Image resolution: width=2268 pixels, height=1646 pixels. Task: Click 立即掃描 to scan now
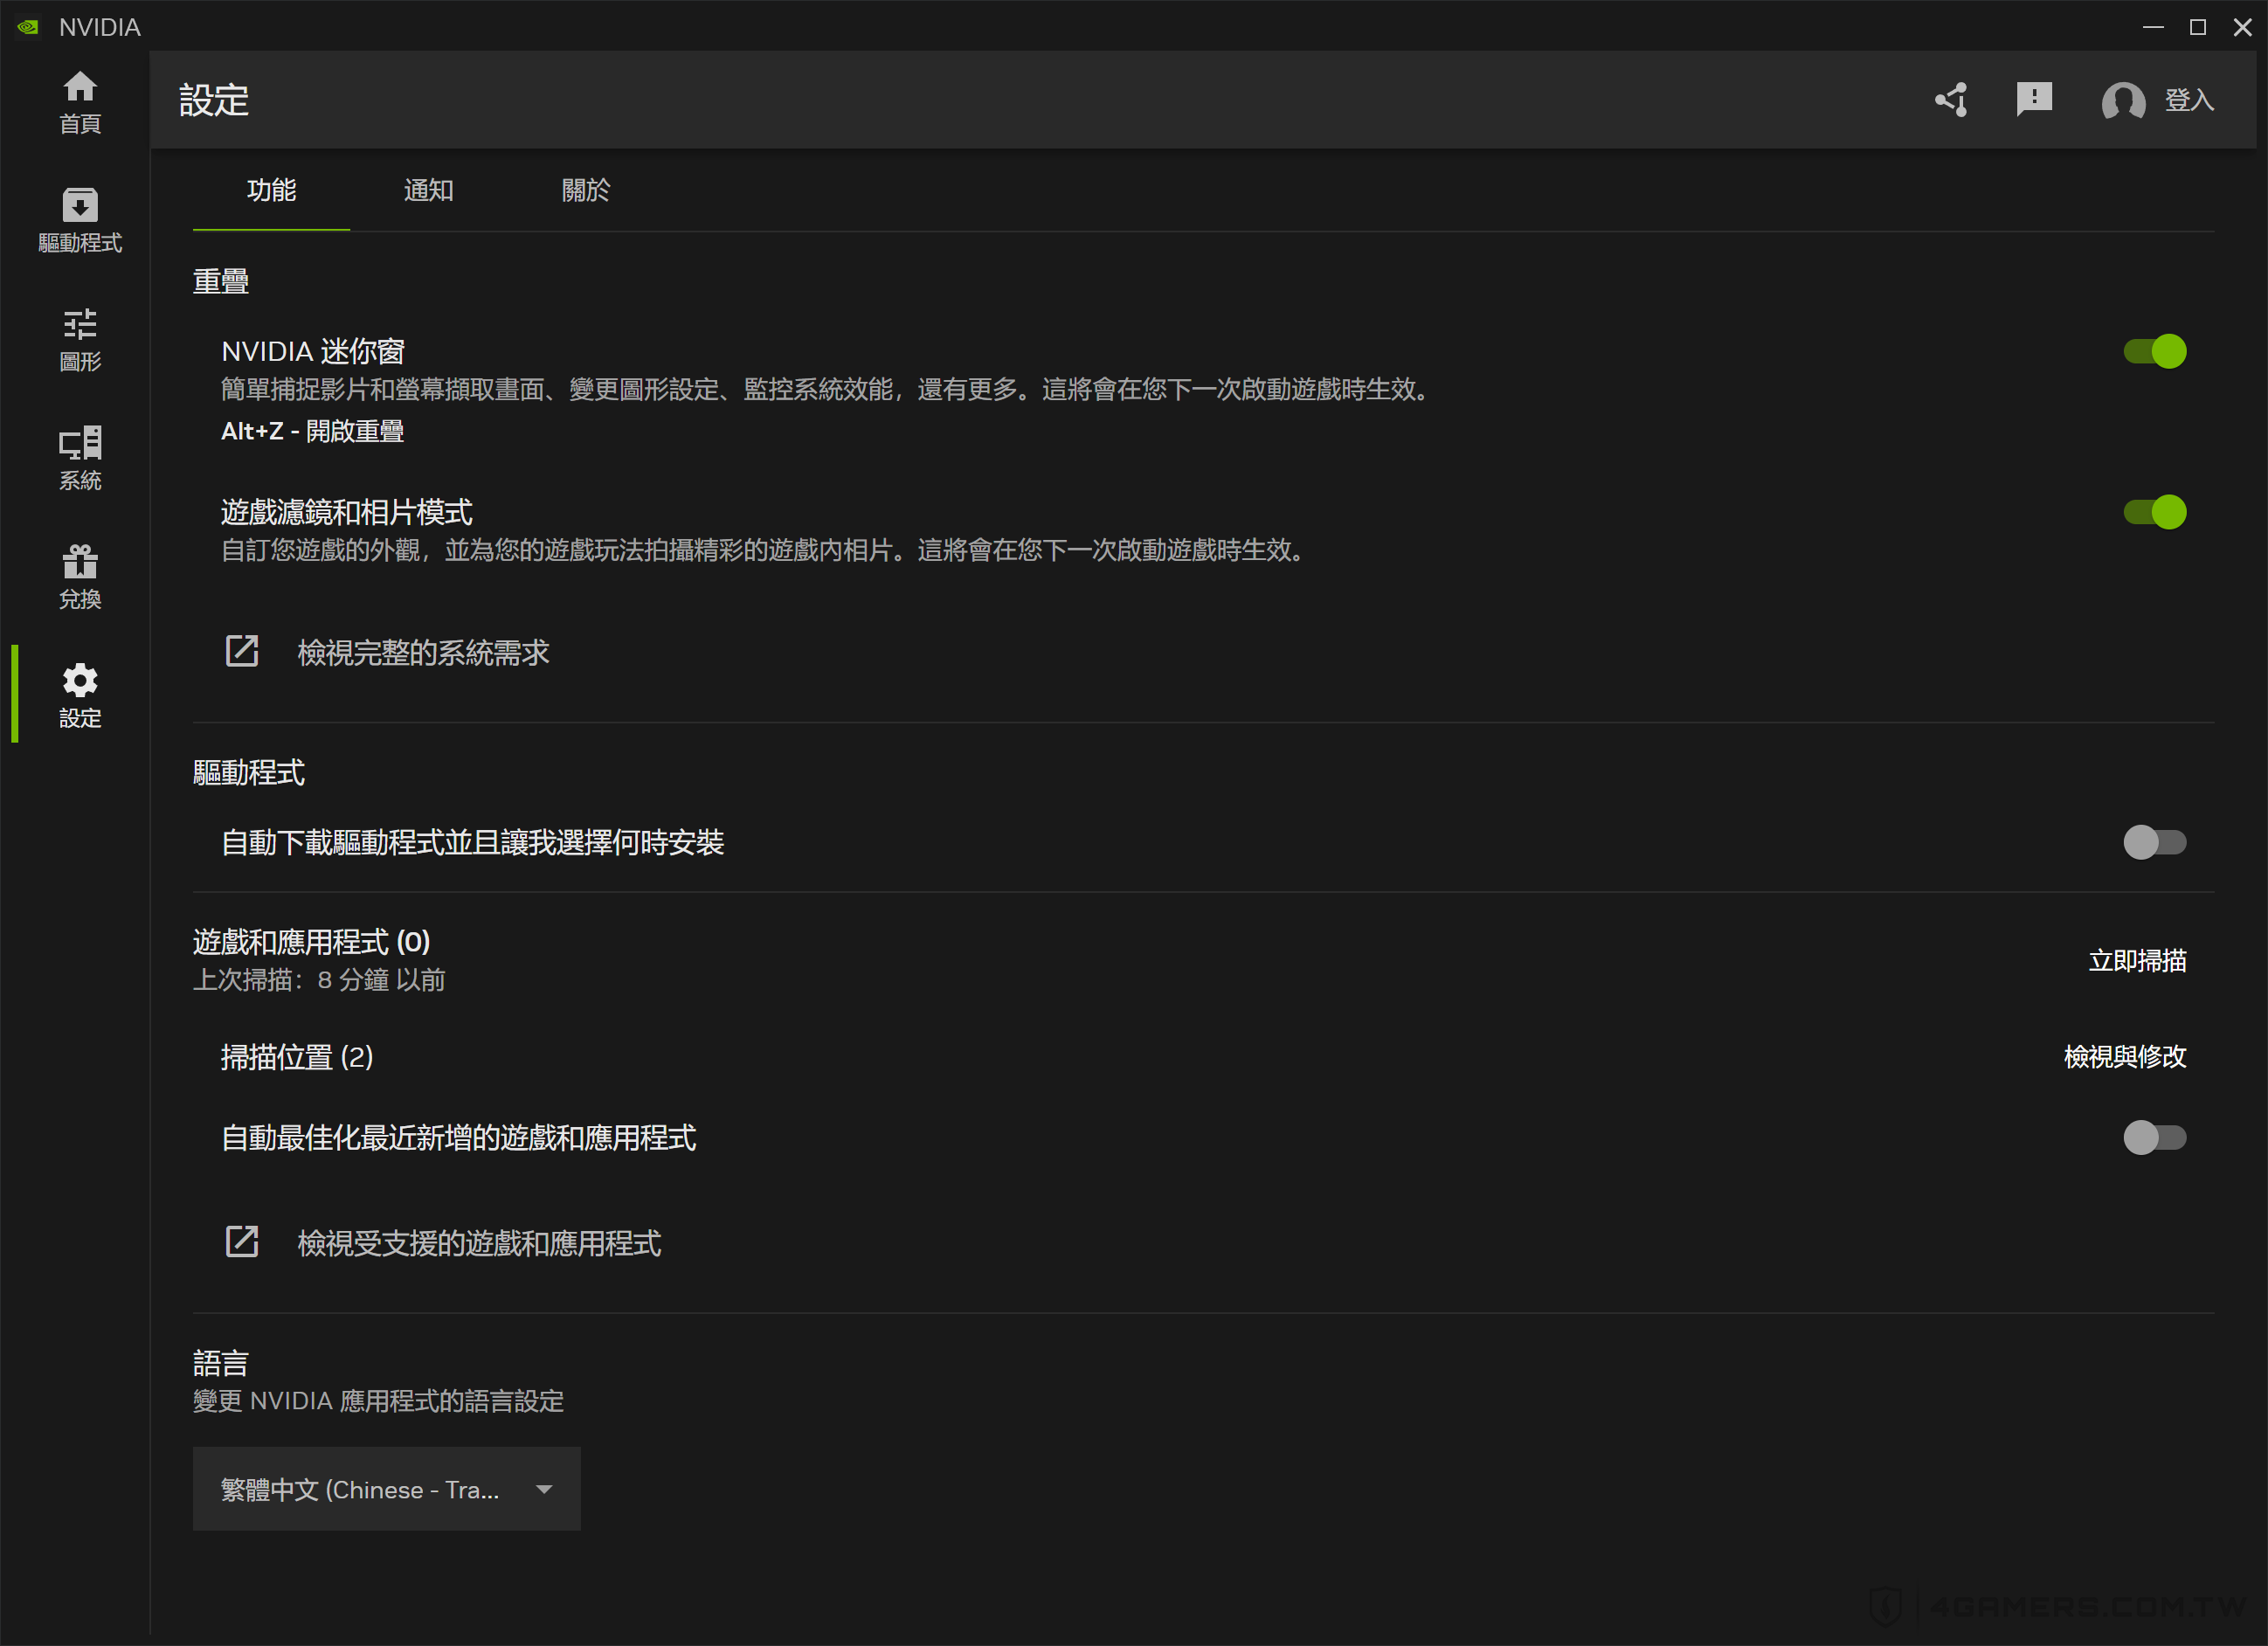pos(2137,960)
